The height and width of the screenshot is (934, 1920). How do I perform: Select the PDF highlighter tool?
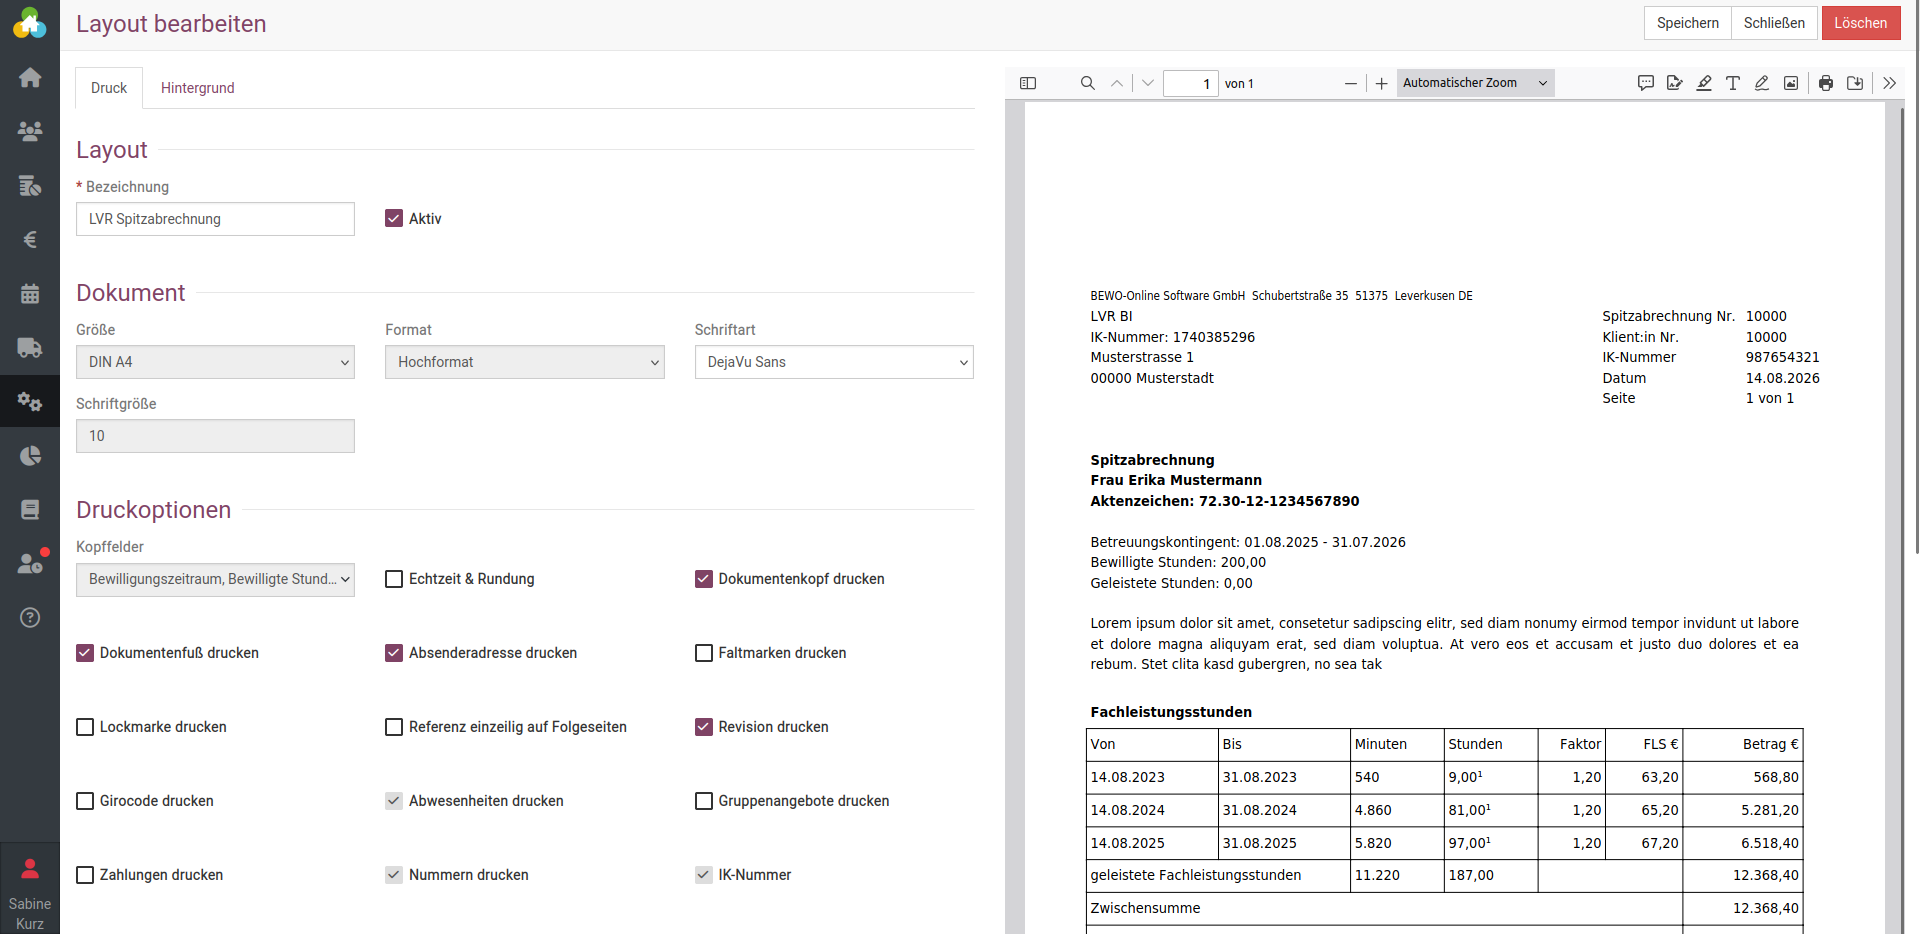(x=1704, y=83)
